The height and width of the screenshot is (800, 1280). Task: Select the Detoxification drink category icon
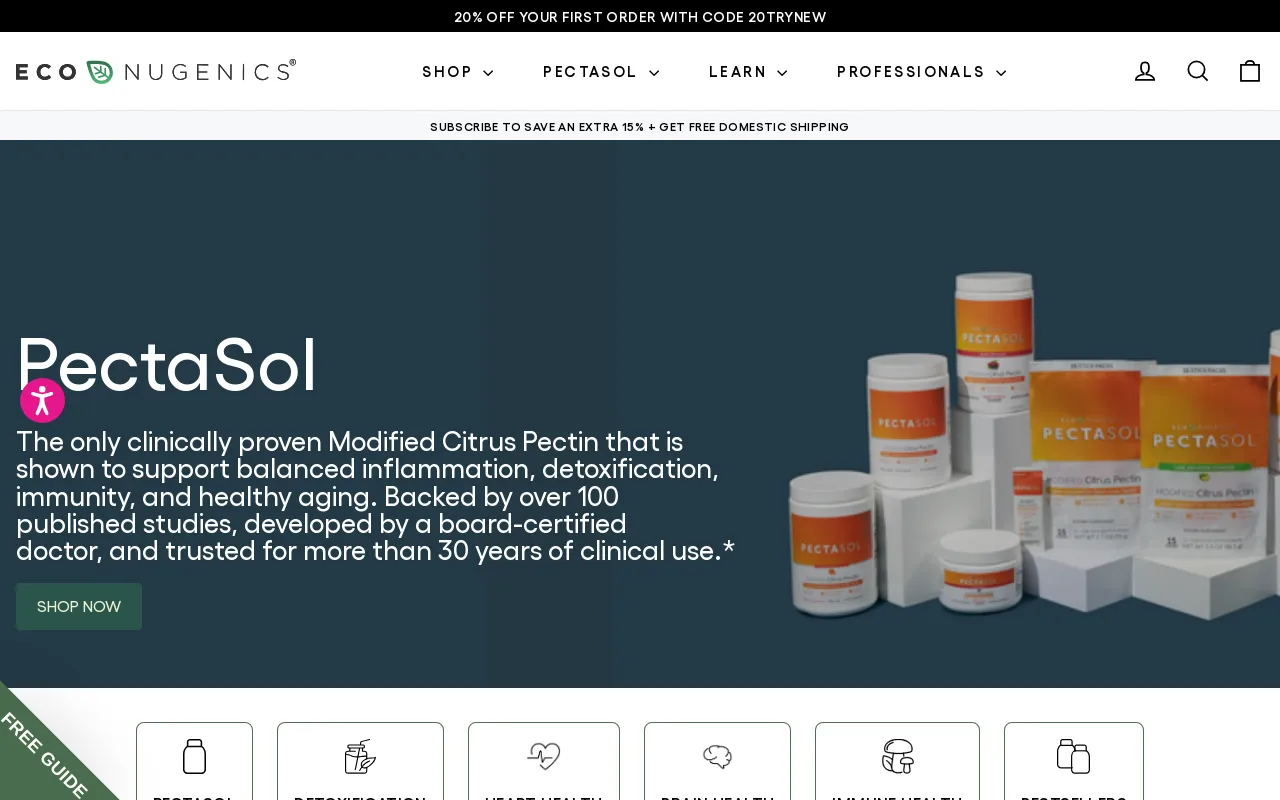[x=360, y=756]
